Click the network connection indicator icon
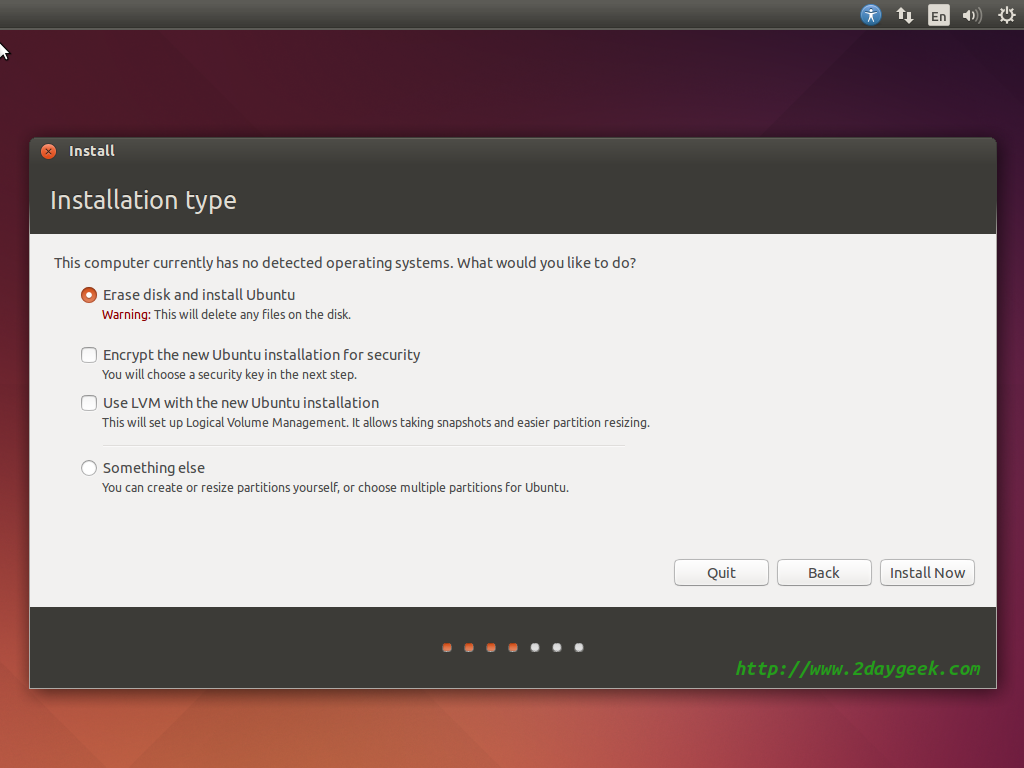This screenshot has height=768, width=1024. (x=905, y=15)
